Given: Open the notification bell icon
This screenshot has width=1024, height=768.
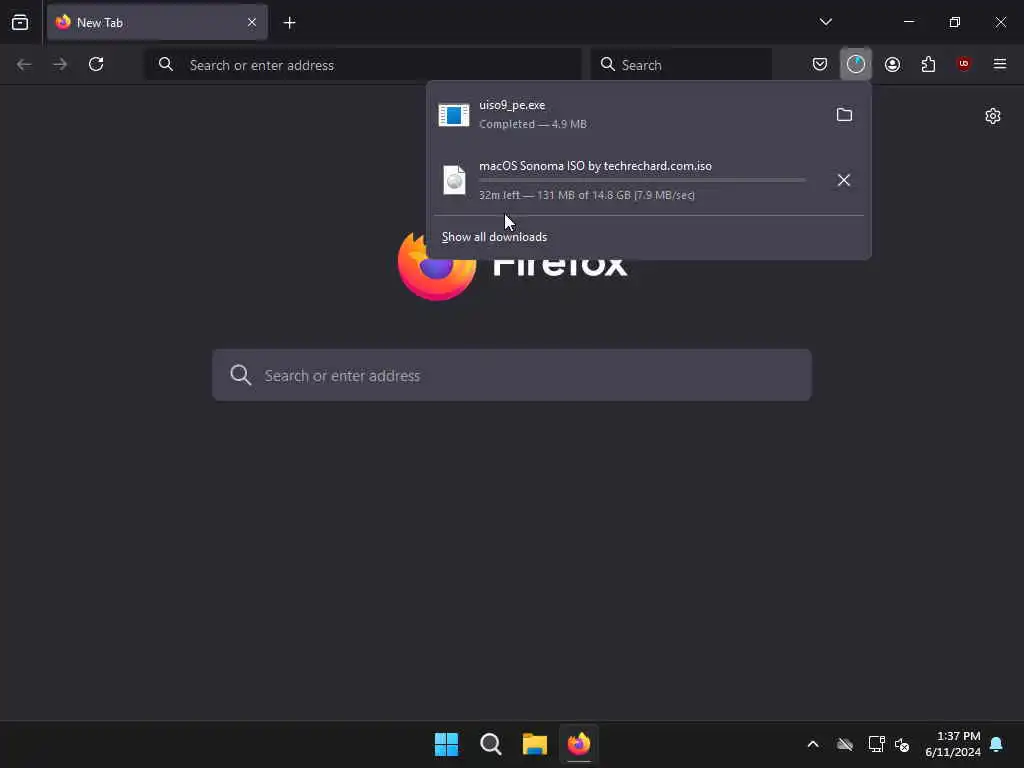Looking at the screenshot, I should click(x=997, y=744).
